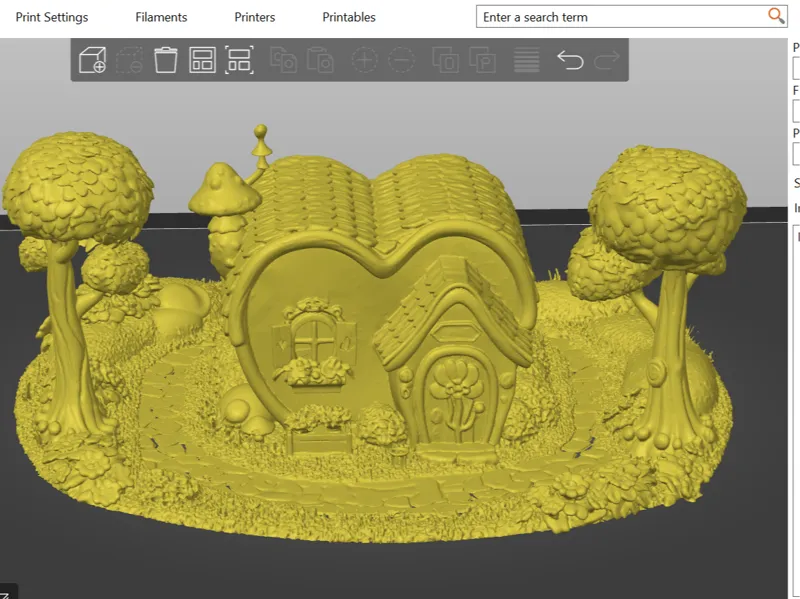Click the Arrange objects icon
The width and height of the screenshot is (800, 599).
click(202, 60)
